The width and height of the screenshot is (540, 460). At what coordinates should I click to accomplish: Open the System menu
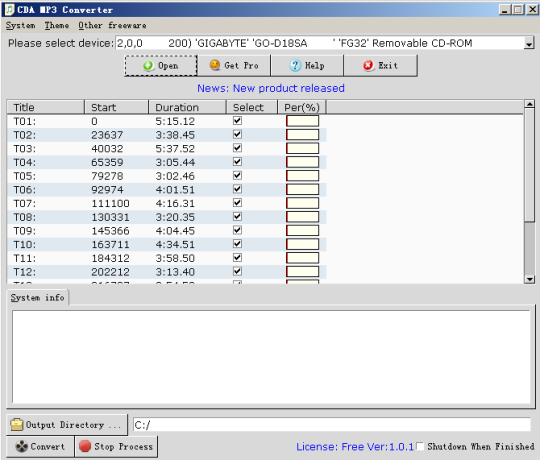pos(20,25)
